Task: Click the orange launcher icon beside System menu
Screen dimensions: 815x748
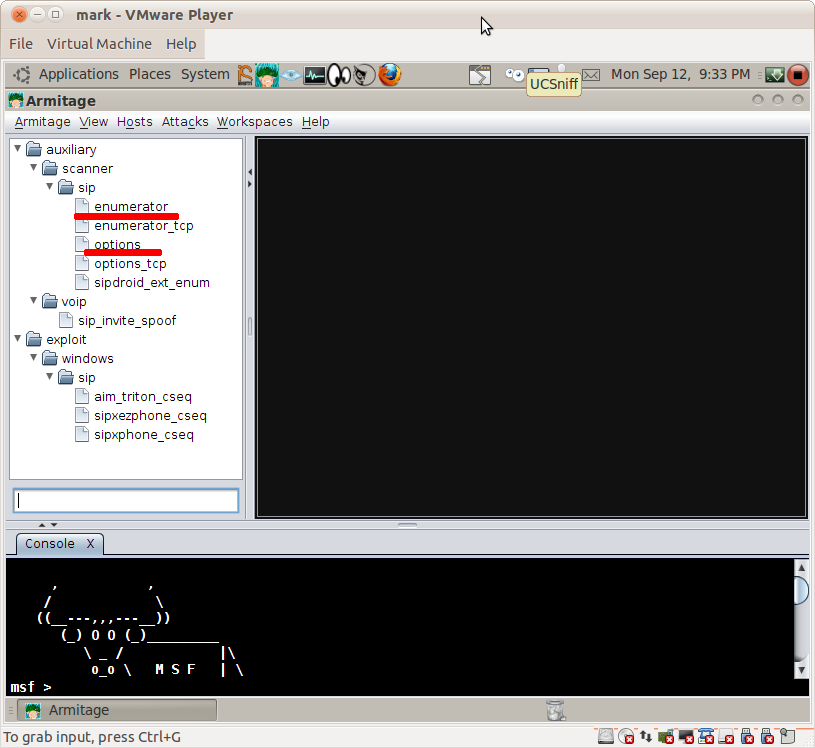Action: click(x=245, y=75)
